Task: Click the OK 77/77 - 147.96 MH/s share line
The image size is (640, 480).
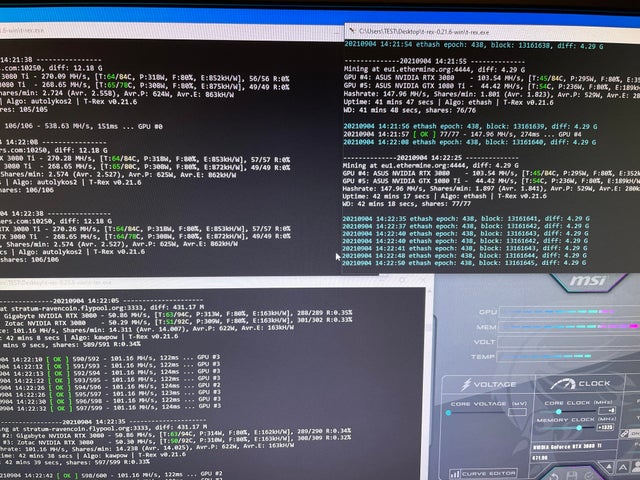Action: pyautogui.click(x=462, y=134)
